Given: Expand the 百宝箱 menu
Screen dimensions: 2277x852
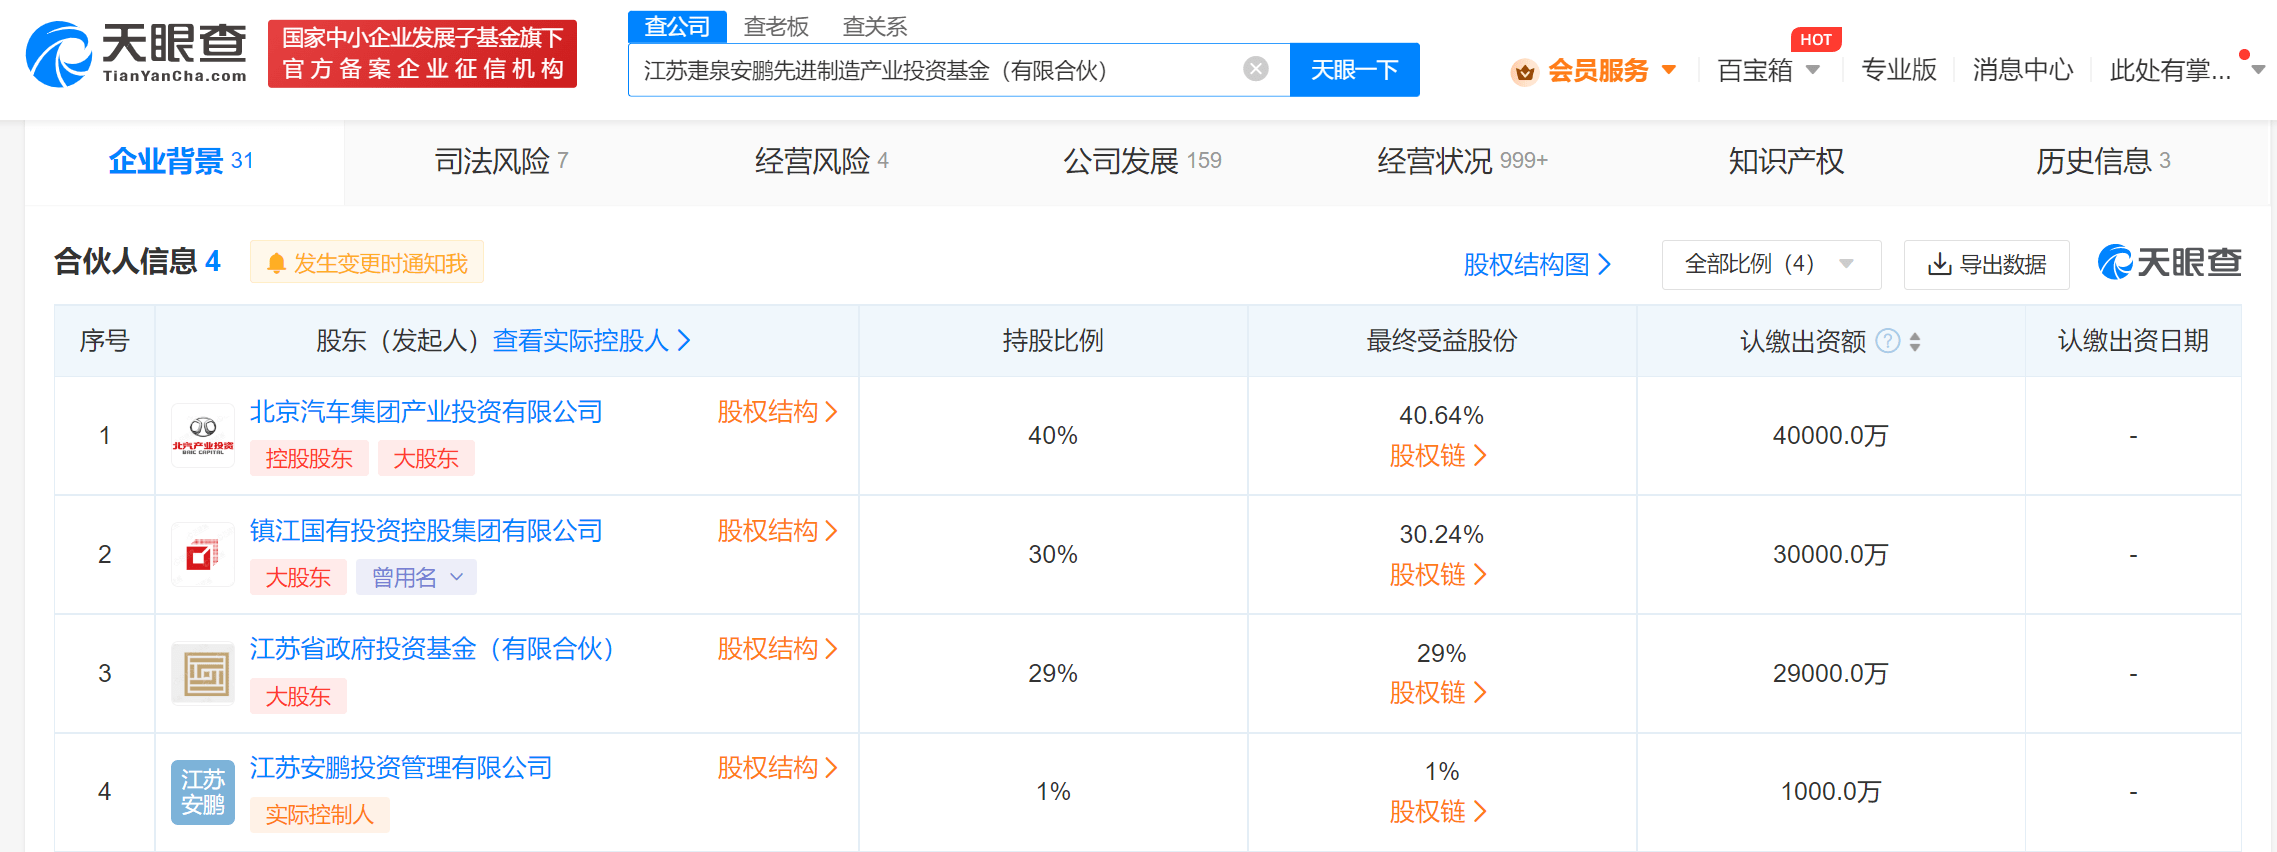Looking at the screenshot, I should click(1768, 70).
